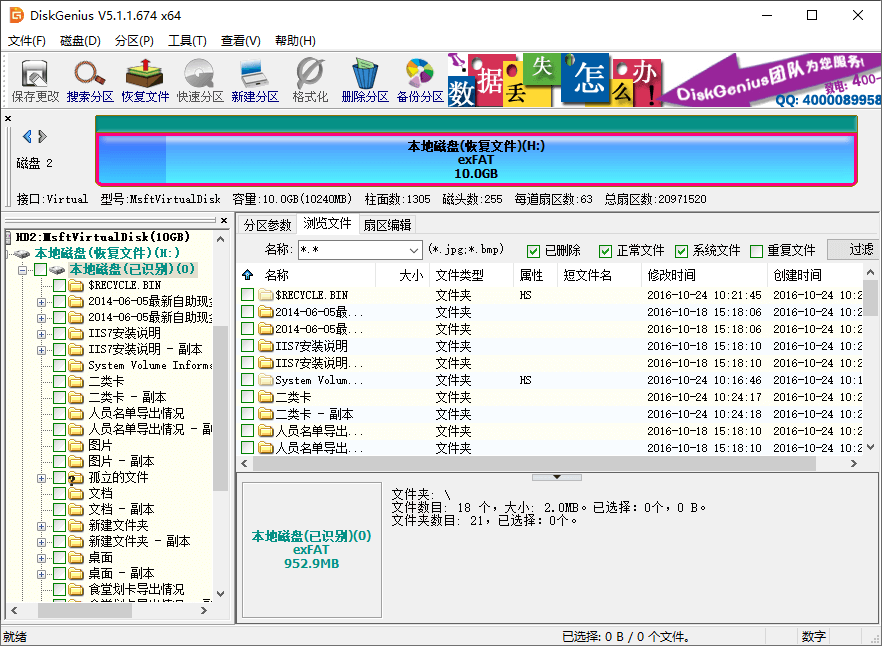Viewport: 882px width, 646px height.
Task: Click the up-folder arrow in file list header
Action: click(248, 275)
